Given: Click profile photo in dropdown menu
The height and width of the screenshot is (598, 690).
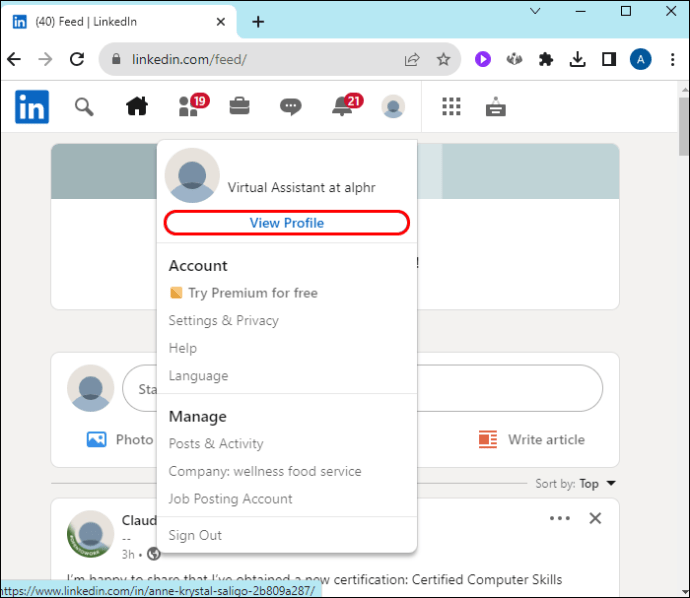Looking at the screenshot, I should tap(192, 175).
